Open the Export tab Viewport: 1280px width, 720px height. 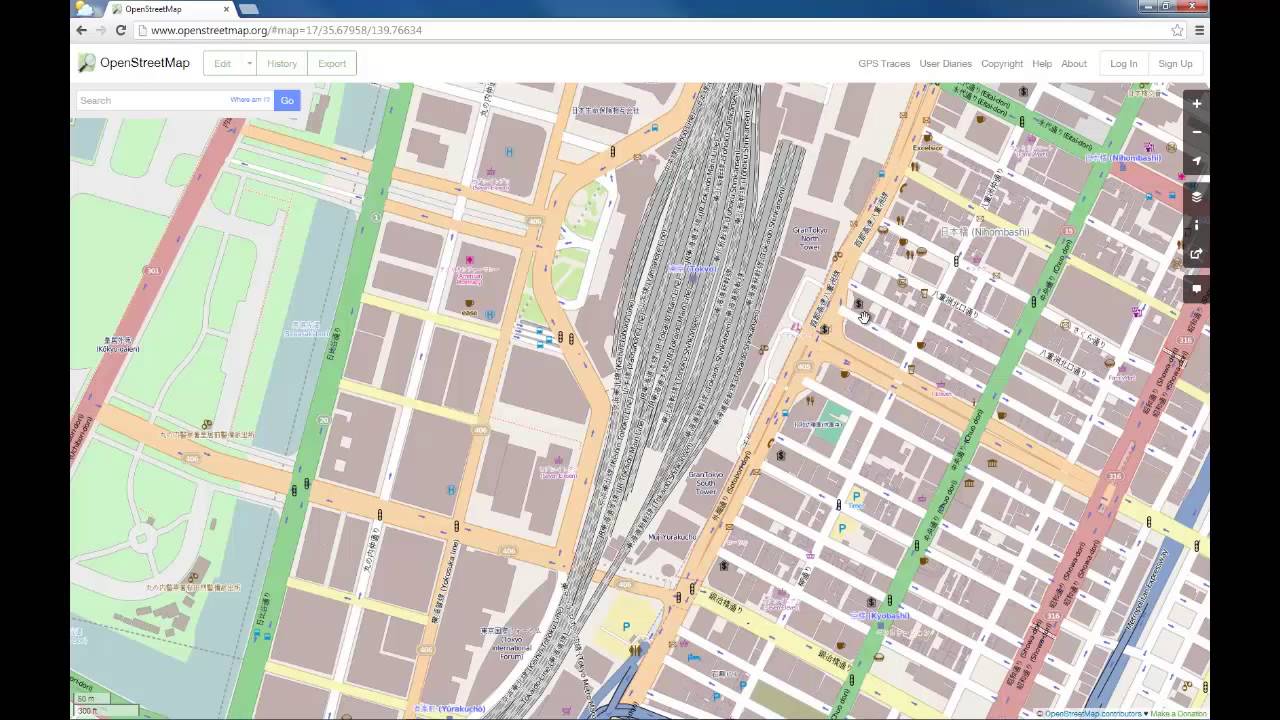[x=332, y=64]
